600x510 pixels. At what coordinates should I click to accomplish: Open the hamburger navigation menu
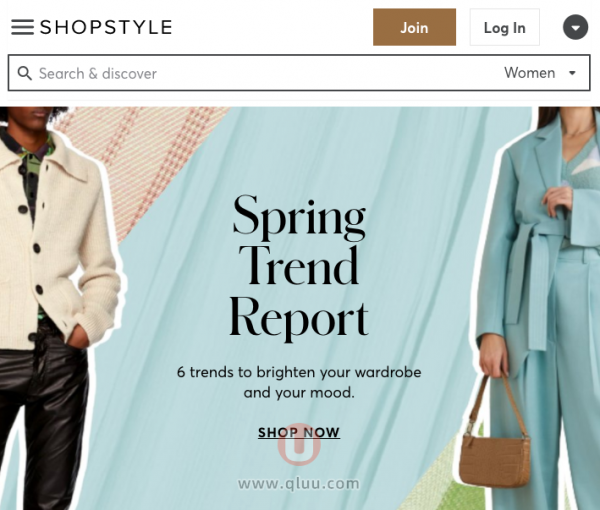point(22,27)
